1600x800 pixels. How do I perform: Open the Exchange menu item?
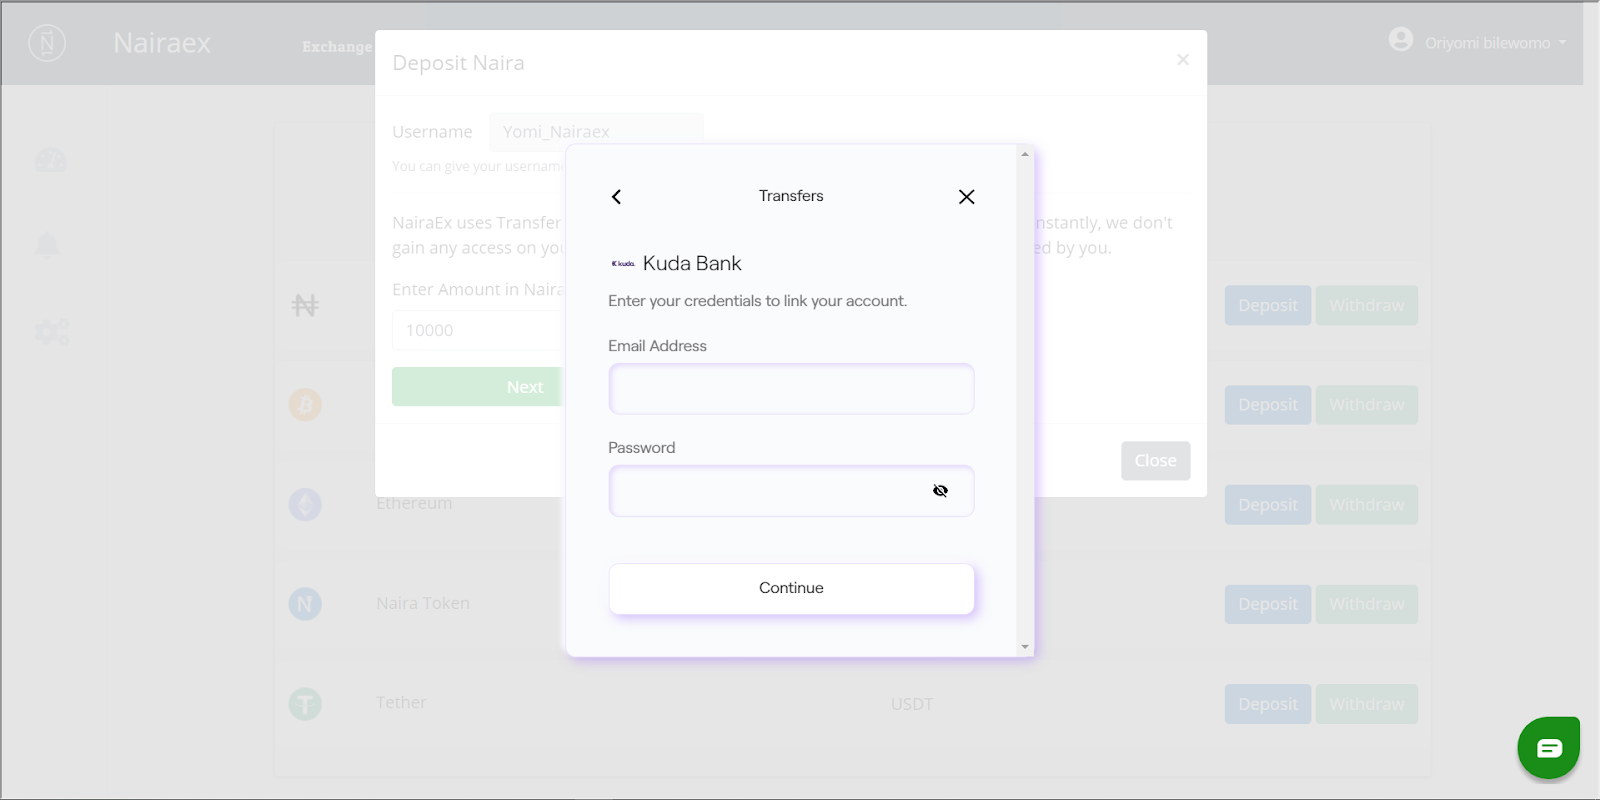pyautogui.click(x=337, y=47)
